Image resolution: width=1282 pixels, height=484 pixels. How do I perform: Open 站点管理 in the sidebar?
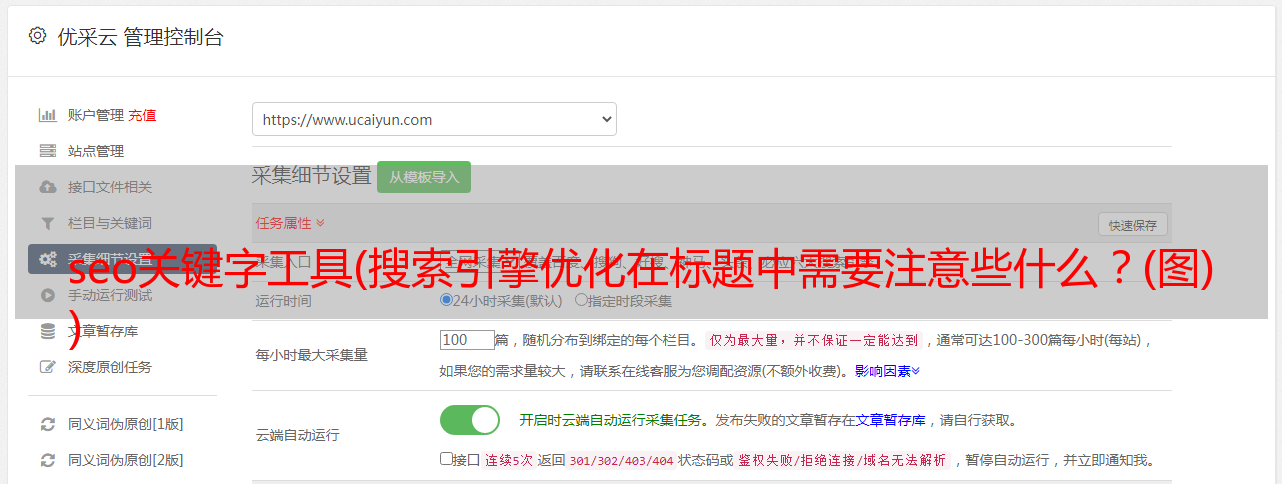point(96,151)
